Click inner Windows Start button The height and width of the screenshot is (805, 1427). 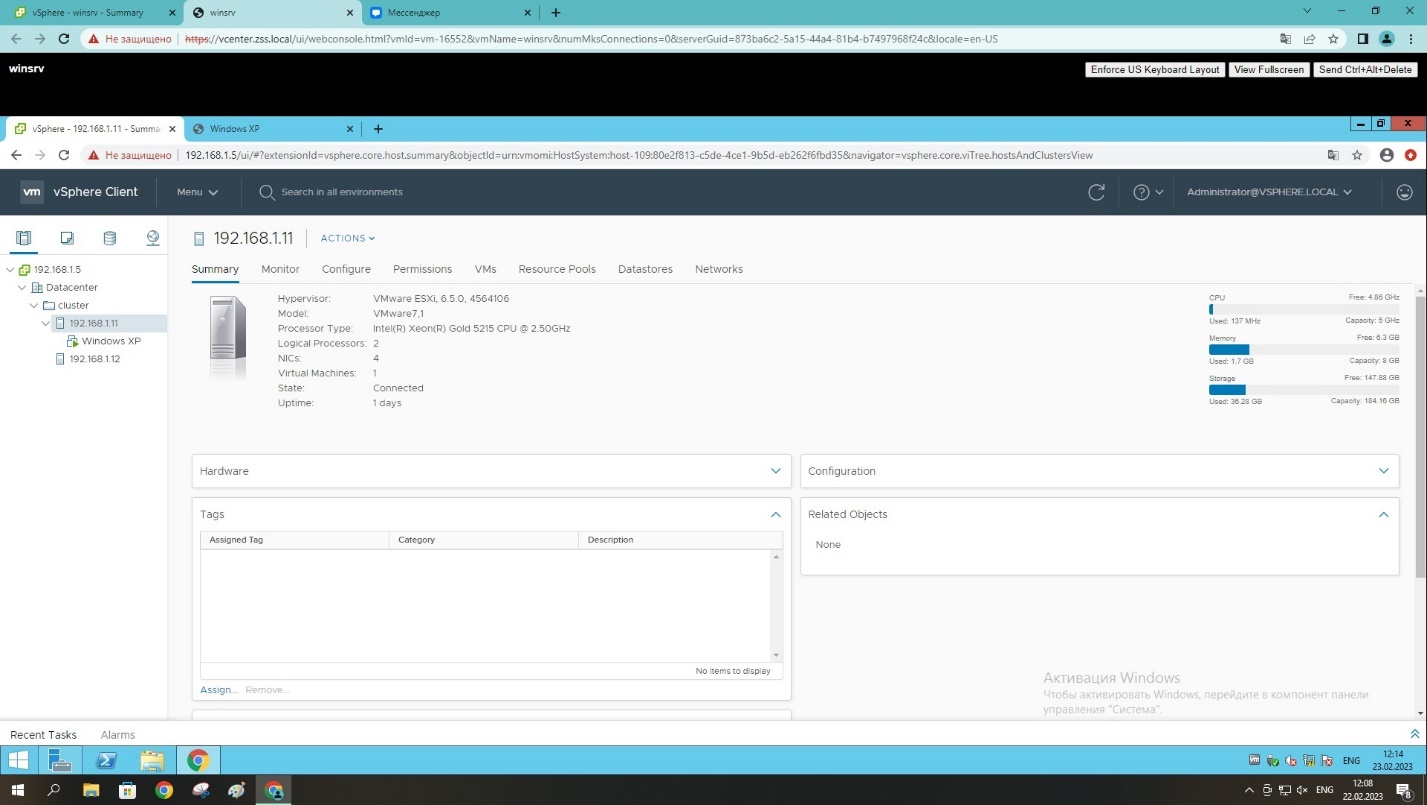tap(18, 761)
